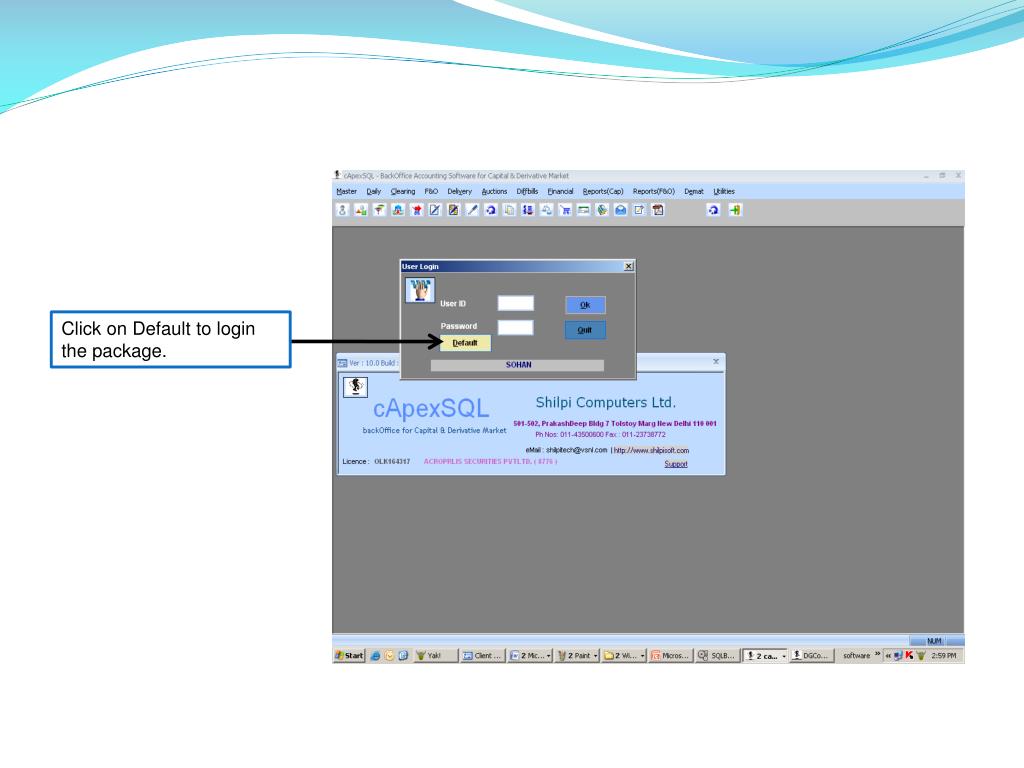
Task: Click the green exit door toolbar icon
Action: click(x=735, y=210)
